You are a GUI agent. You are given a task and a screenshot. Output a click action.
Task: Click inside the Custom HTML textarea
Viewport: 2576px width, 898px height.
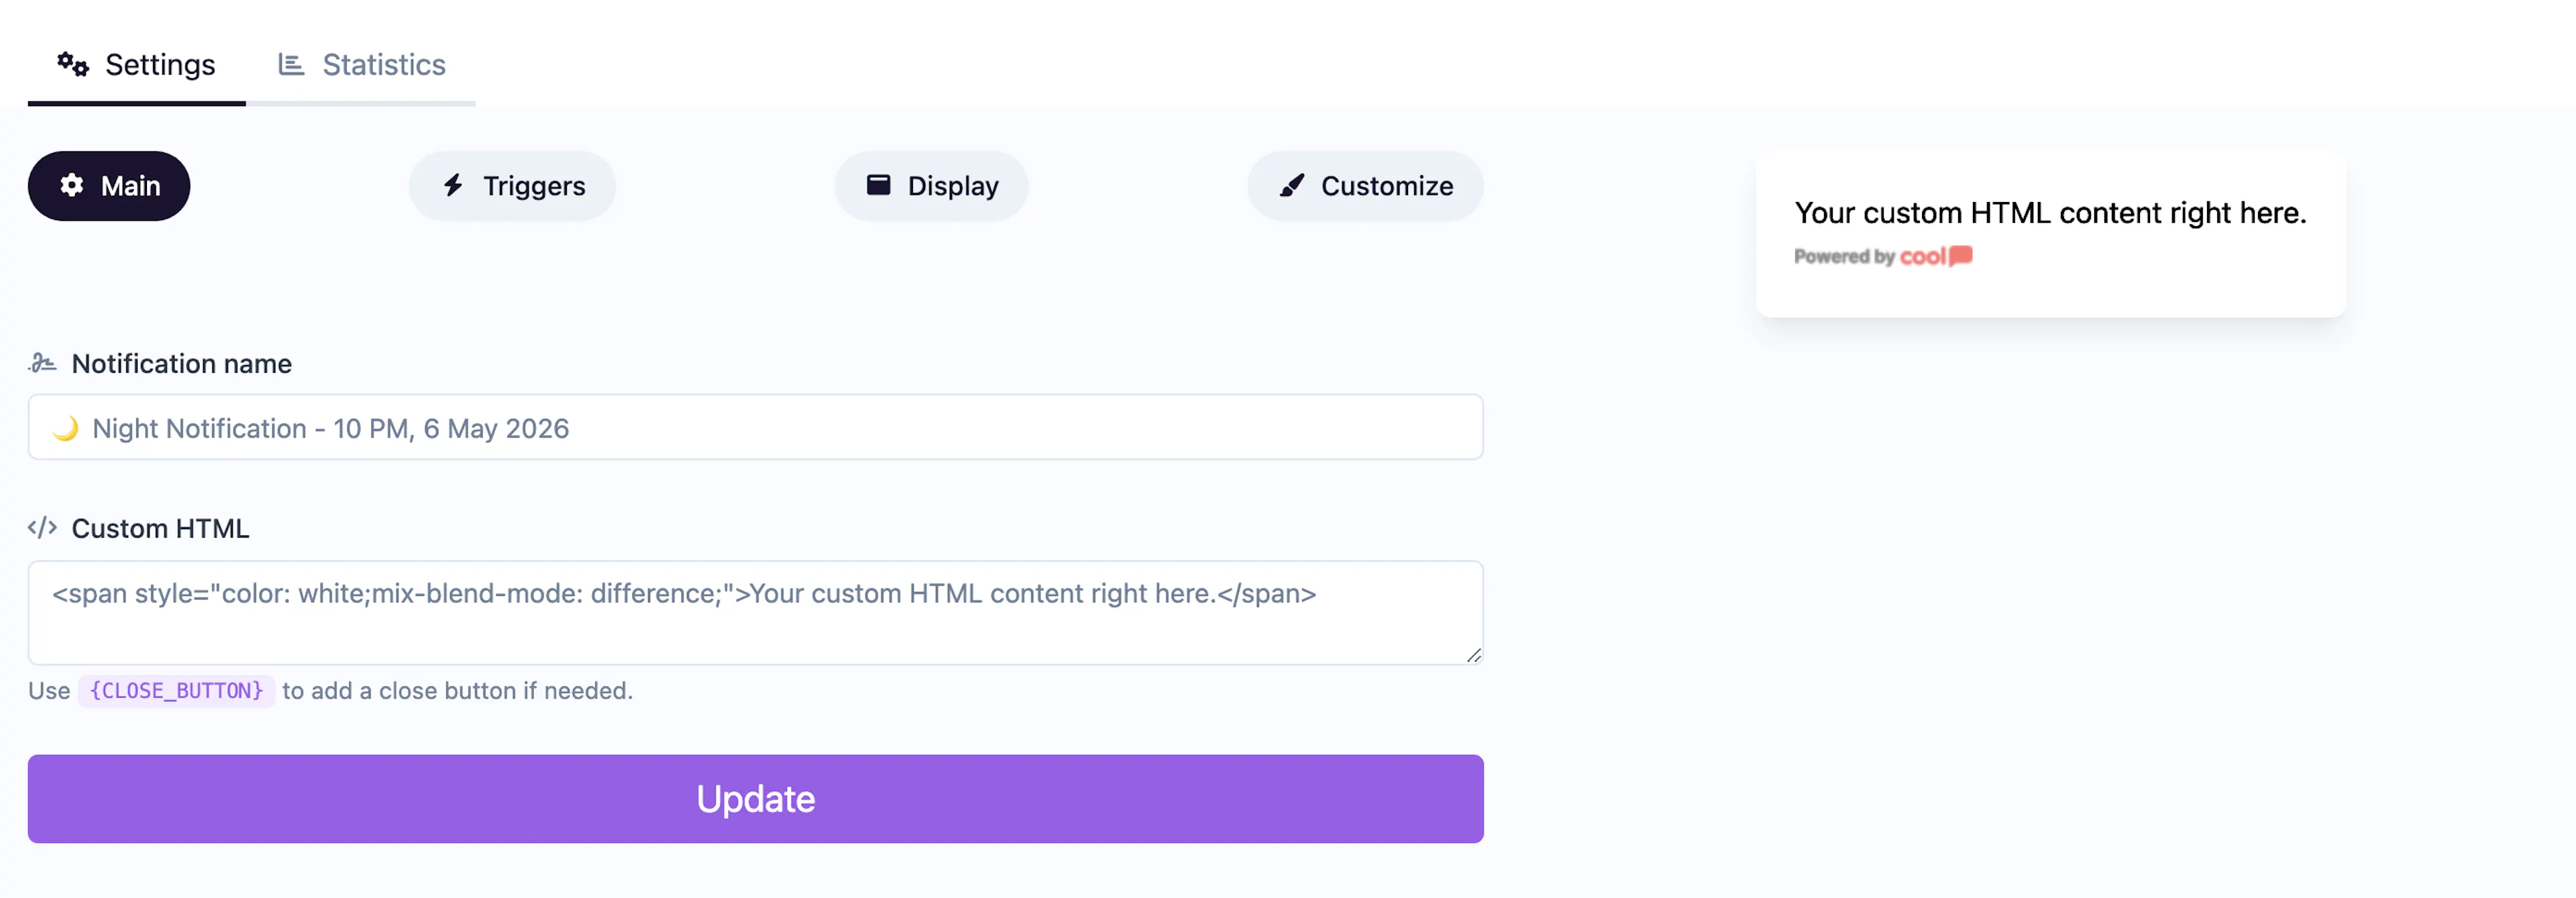tap(756, 612)
